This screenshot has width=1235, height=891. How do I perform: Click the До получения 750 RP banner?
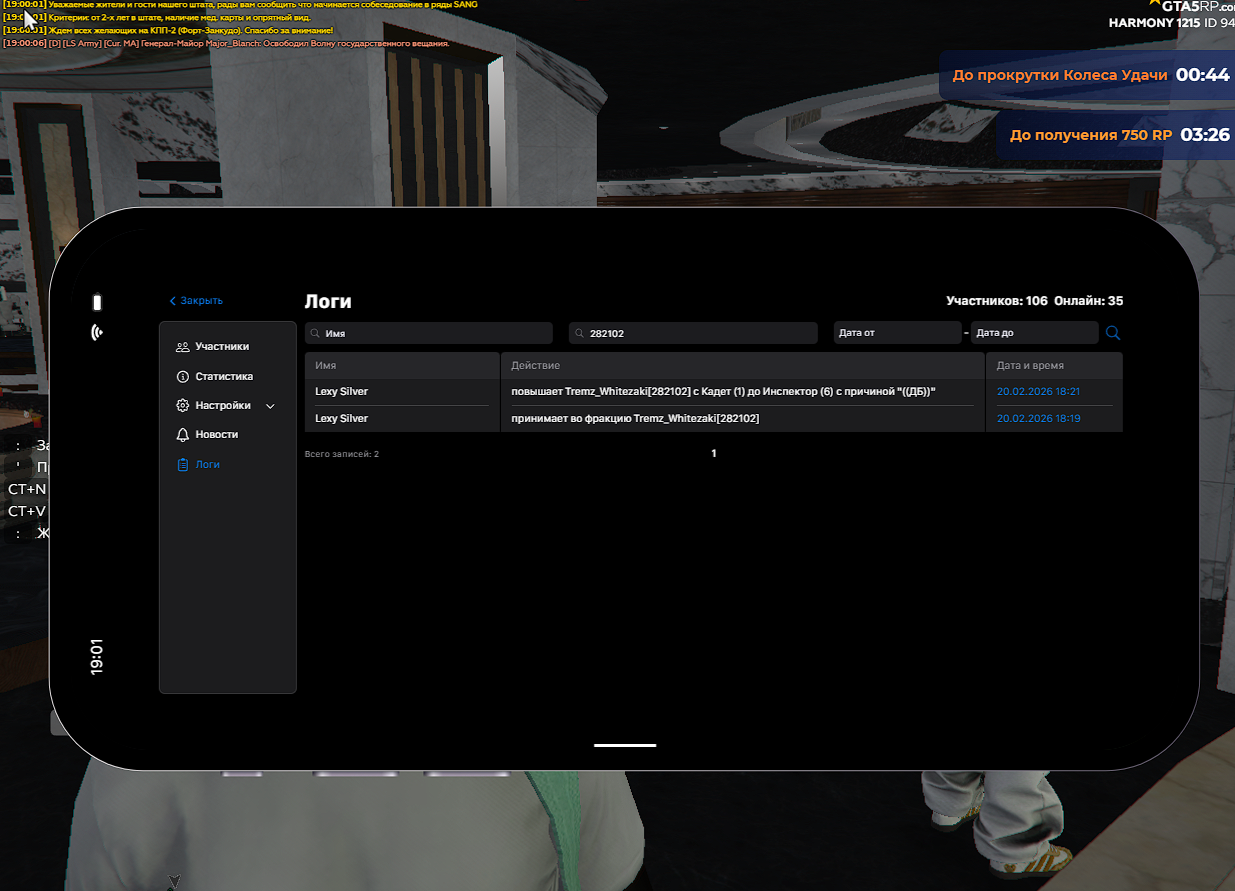coord(1115,135)
